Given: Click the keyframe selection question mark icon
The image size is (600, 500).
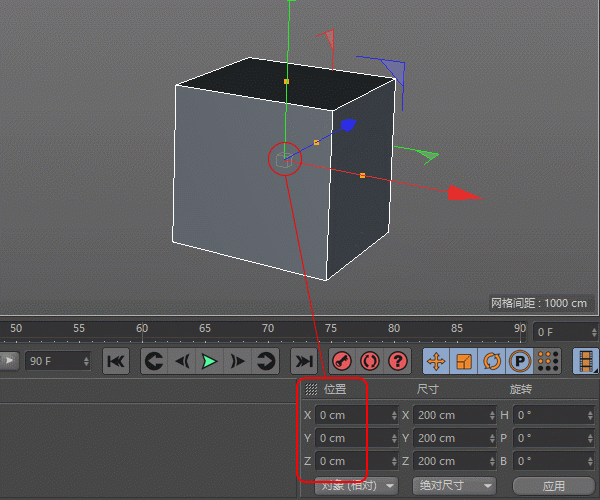Looking at the screenshot, I should click(398, 361).
